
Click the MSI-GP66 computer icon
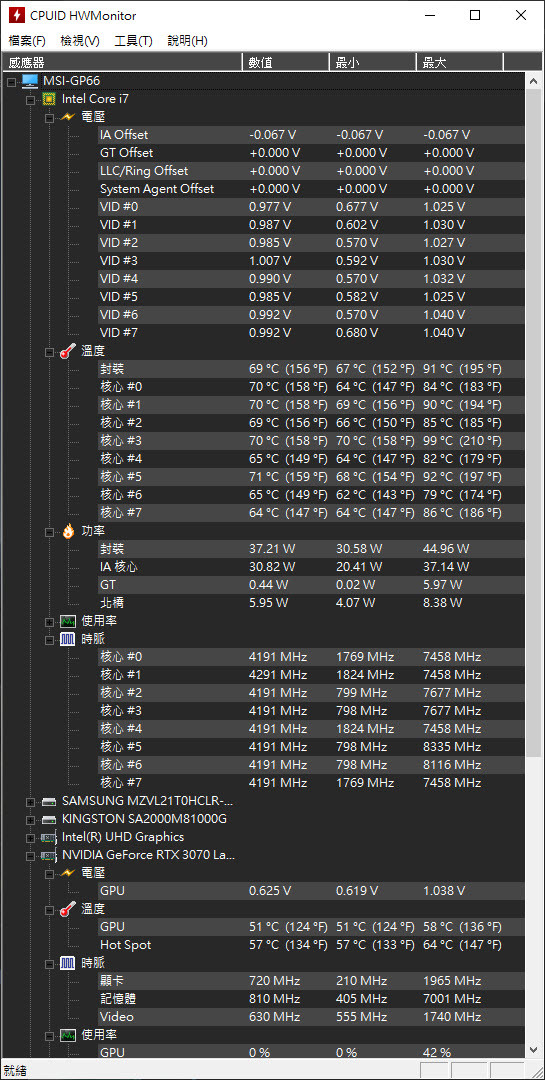click(30, 81)
